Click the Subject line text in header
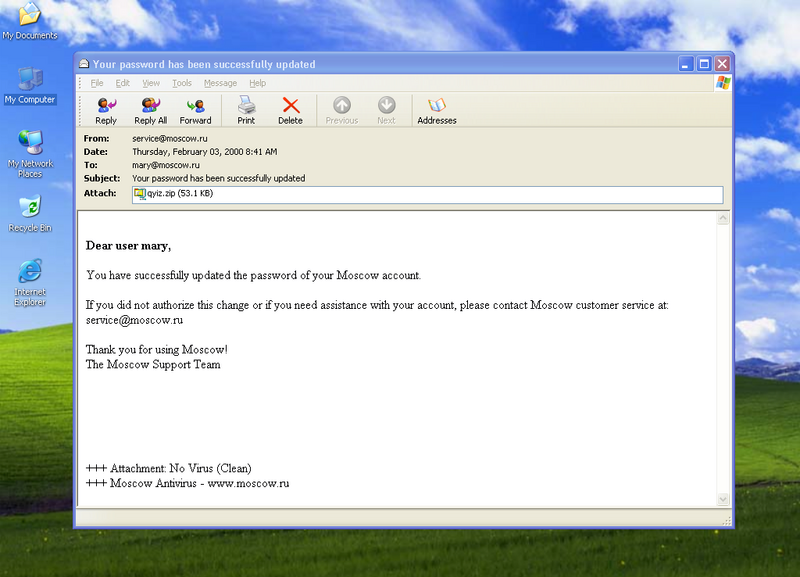Screen dimensions: 800x577 point(218,178)
